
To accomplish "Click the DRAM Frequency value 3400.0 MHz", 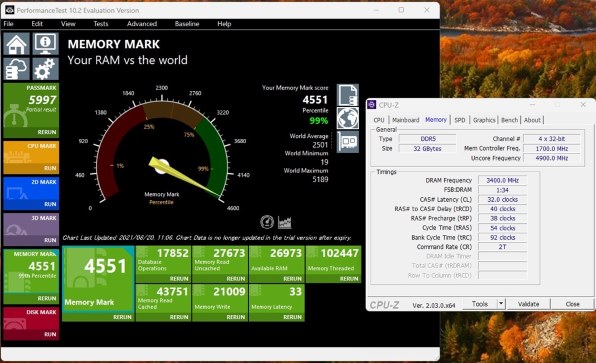I will click(x=502, y=180).
